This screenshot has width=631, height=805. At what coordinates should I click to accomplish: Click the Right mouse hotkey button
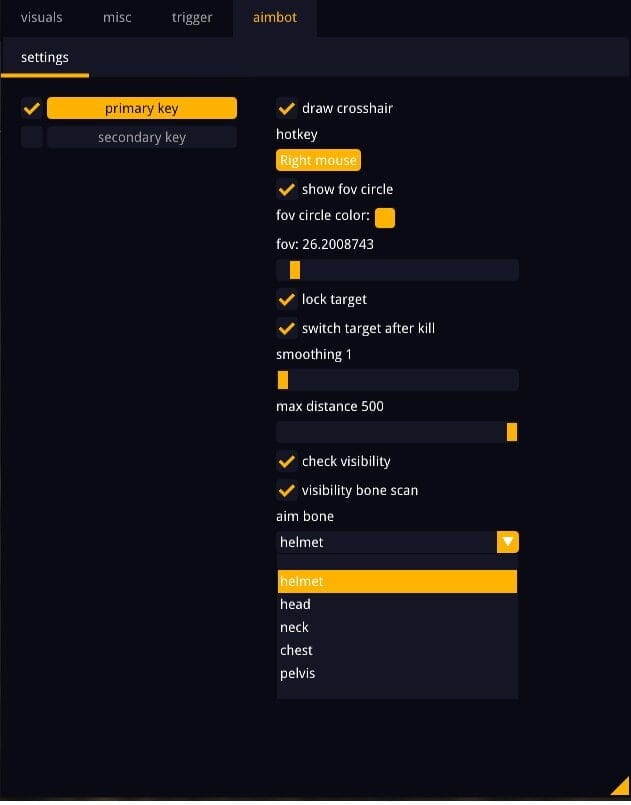coord(318,160)
